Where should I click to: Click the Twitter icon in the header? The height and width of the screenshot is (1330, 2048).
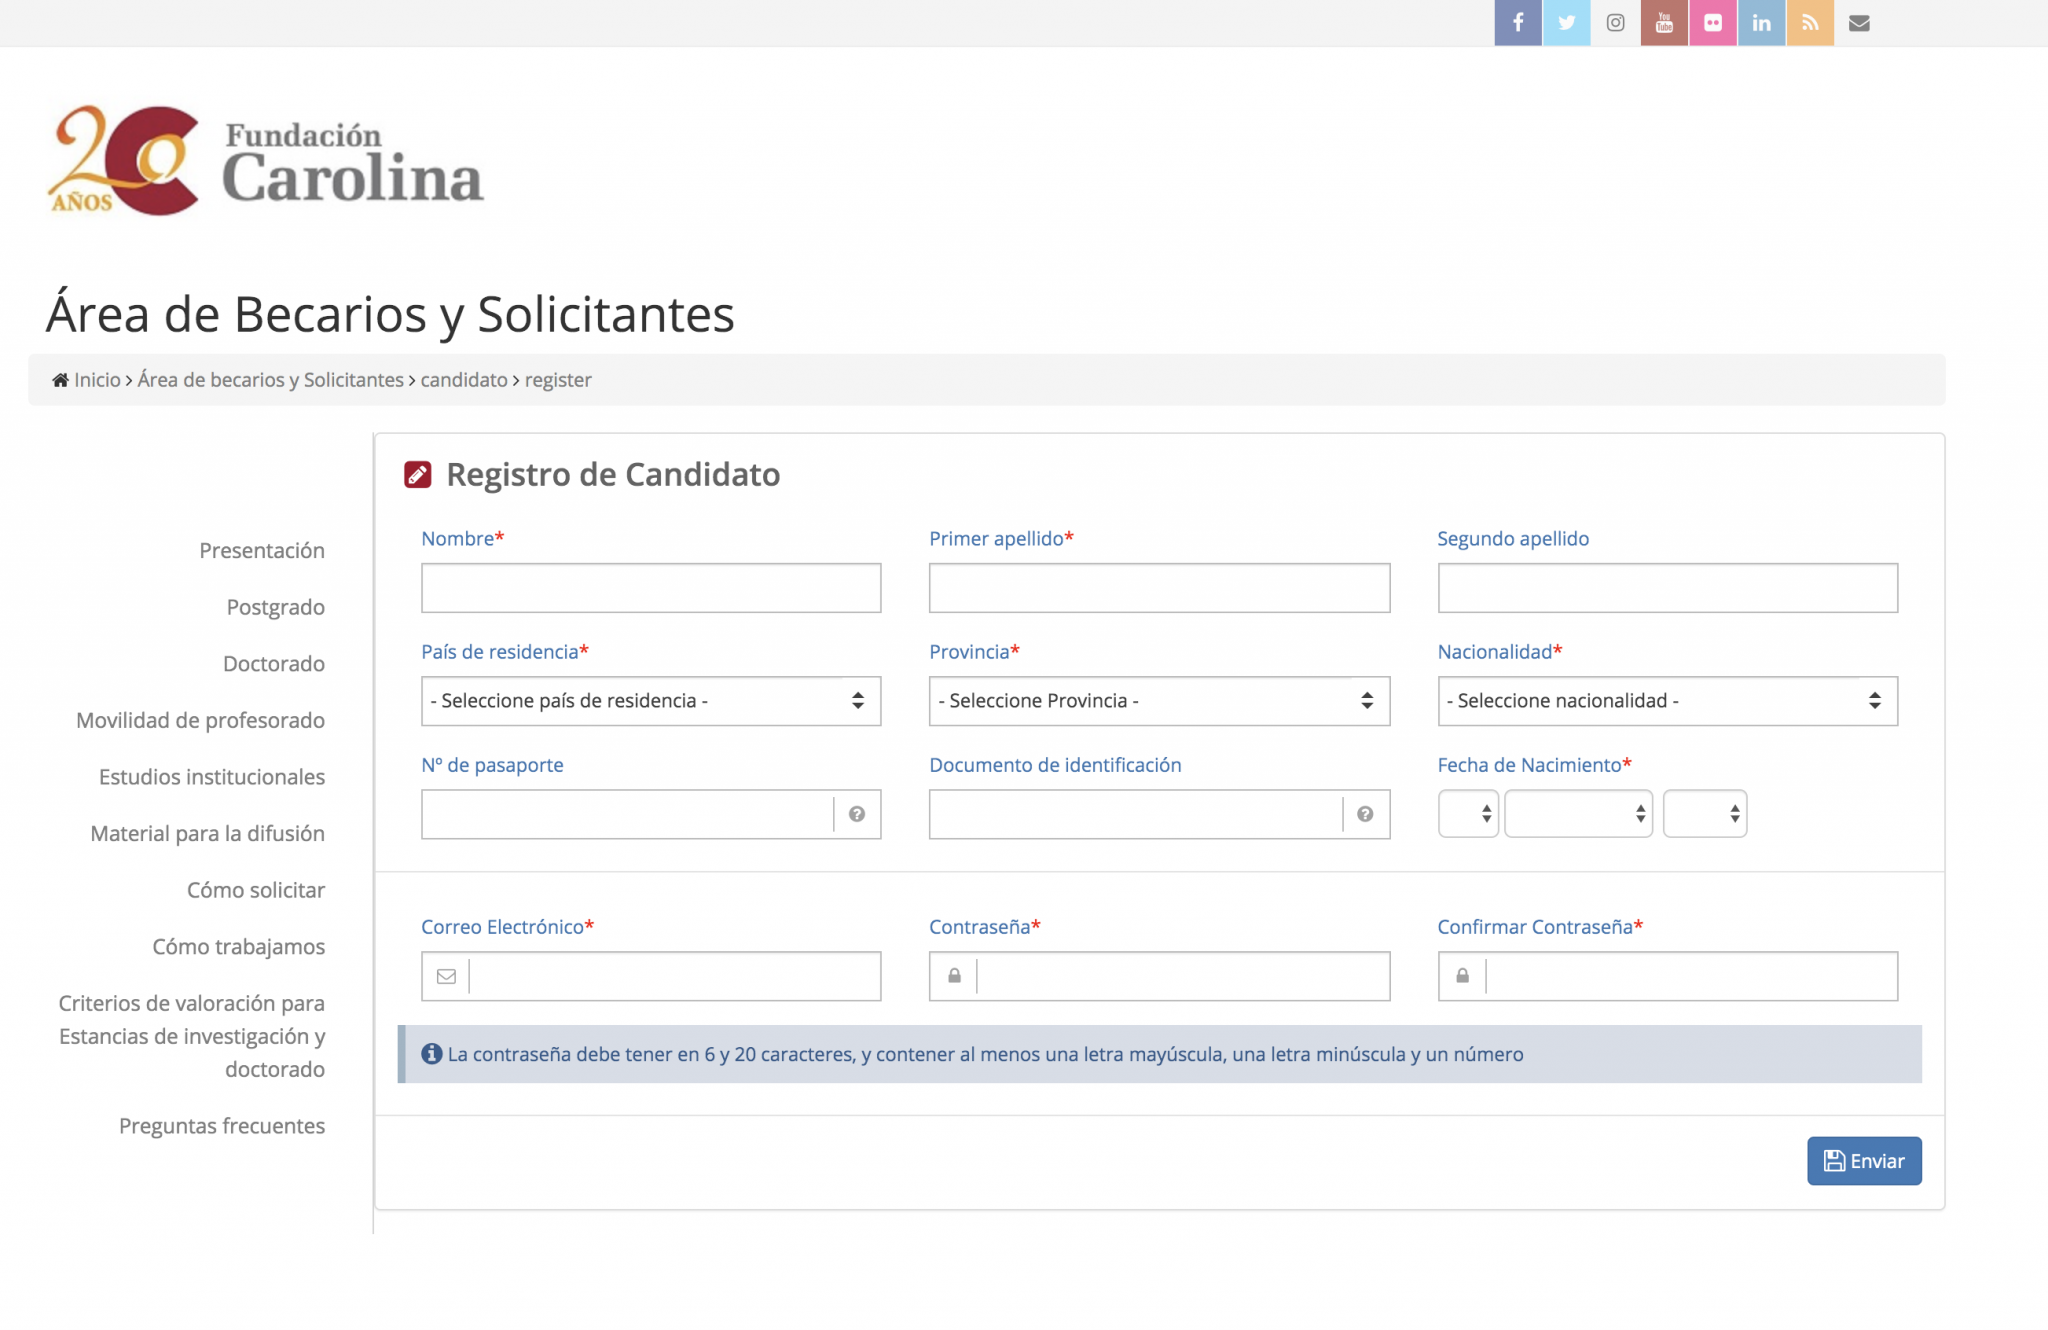point(1566,22)
